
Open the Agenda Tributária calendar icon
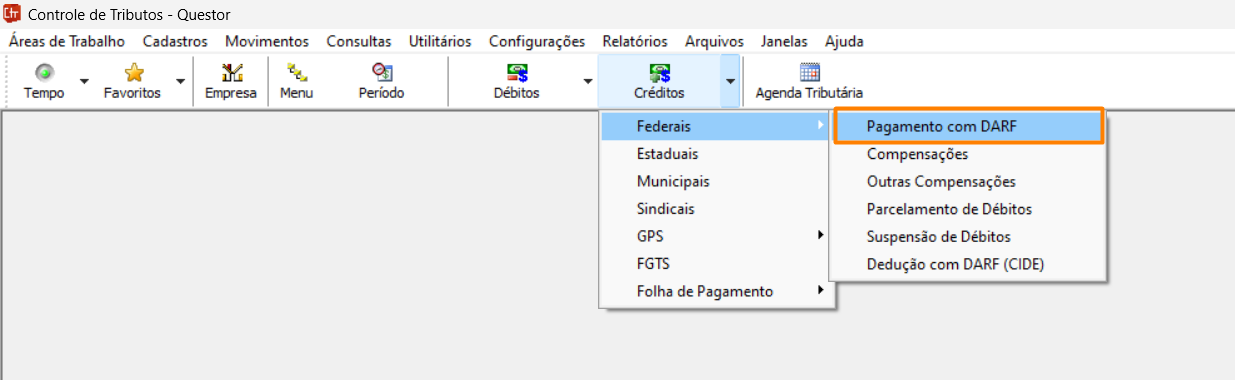(810, 72)
